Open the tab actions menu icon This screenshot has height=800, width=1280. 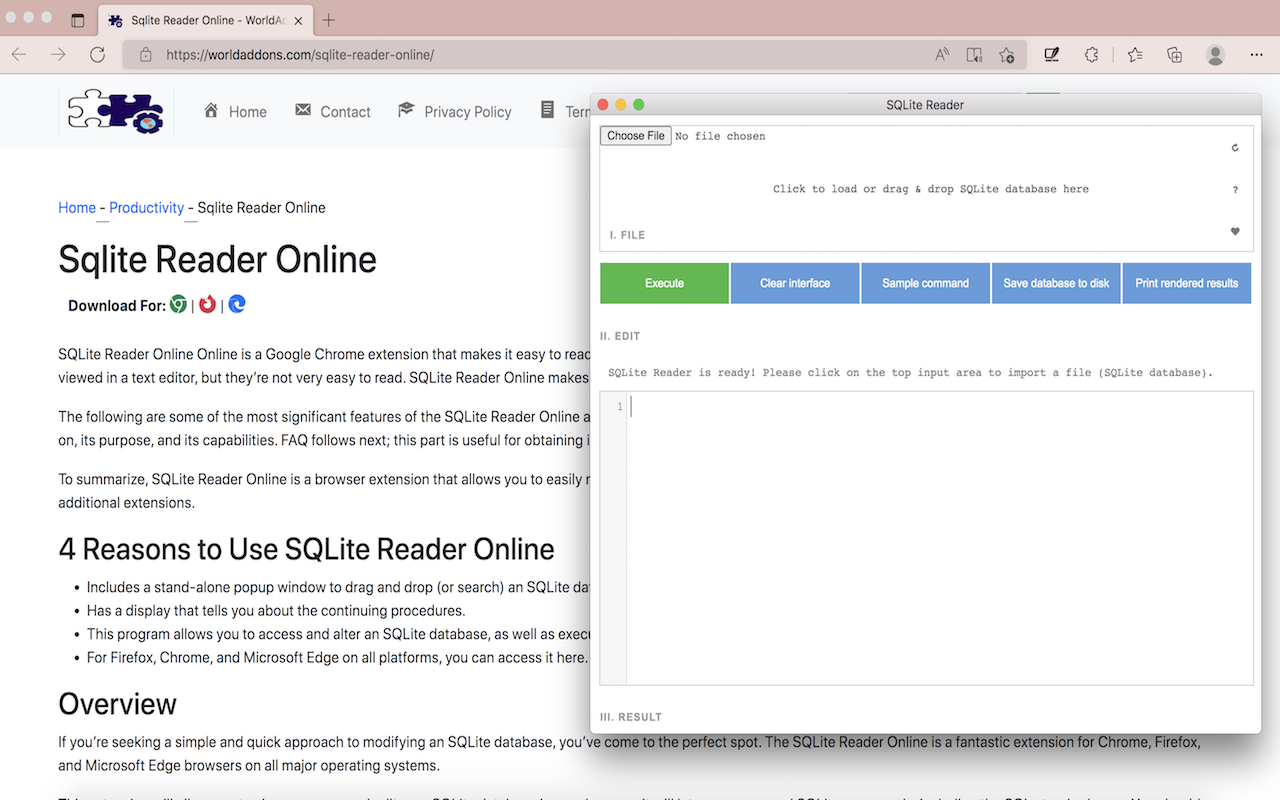click(78, 20)
